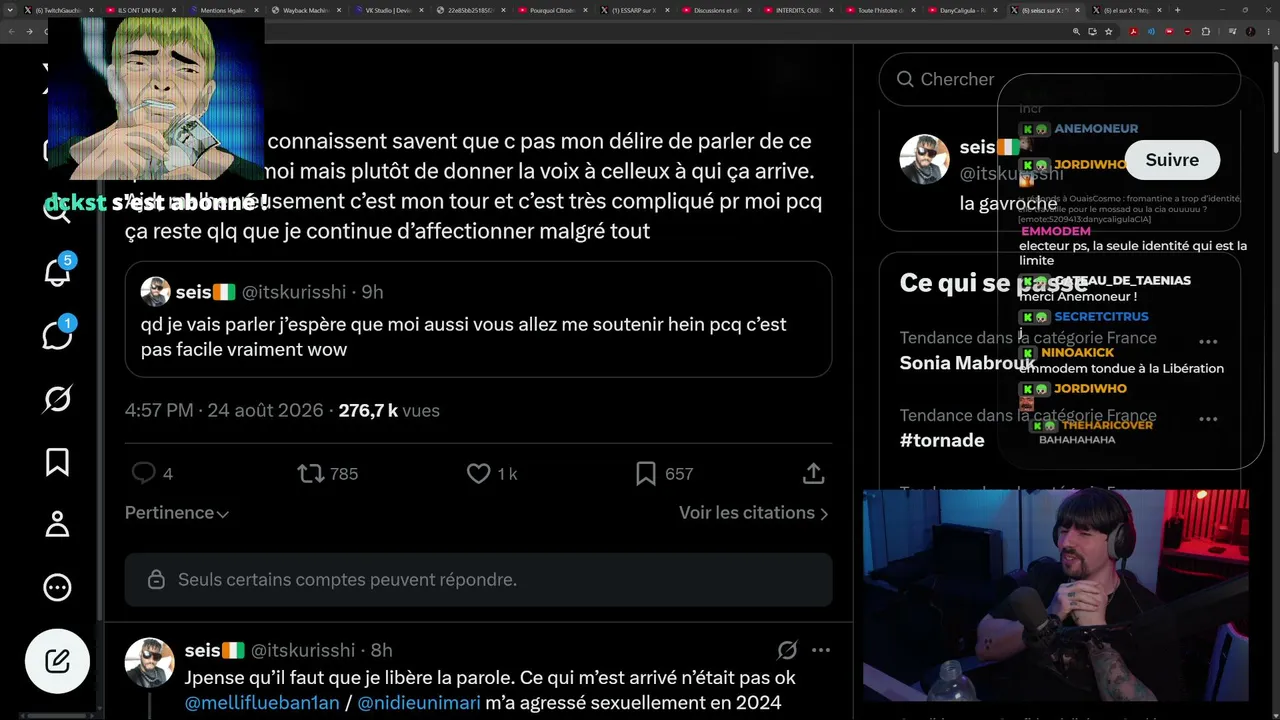1280x720 pixels.
Task: Switch to the TwitchGauchiste browser tab
Action: [x=57, y=10]
